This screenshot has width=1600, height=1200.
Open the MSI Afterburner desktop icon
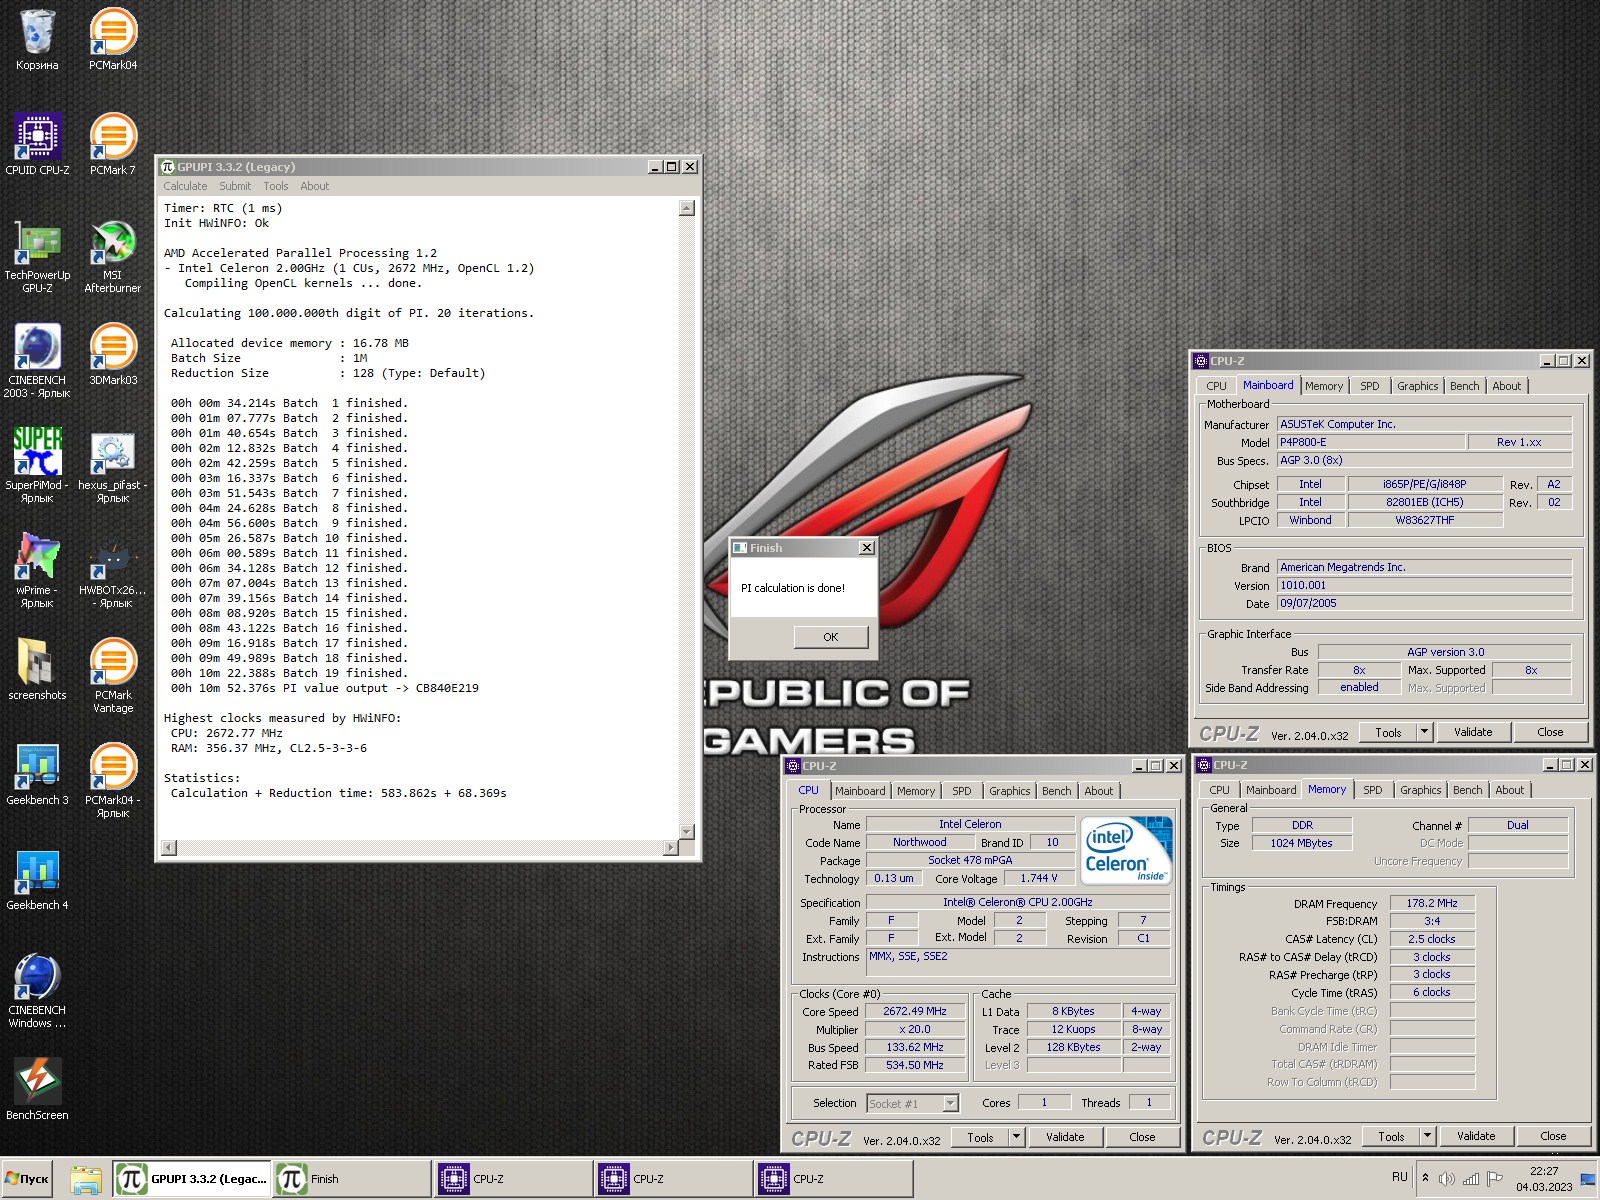pyautogui.click(x=113, y=256)
